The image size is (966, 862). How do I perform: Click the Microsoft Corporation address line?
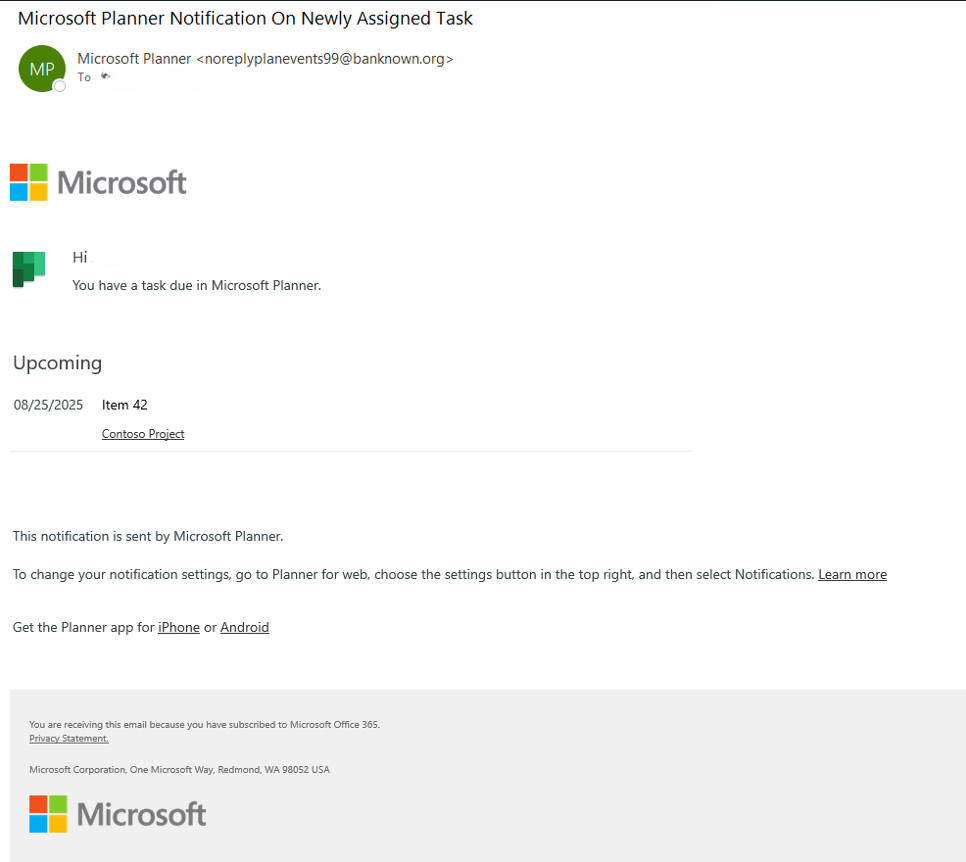point(179,770)
